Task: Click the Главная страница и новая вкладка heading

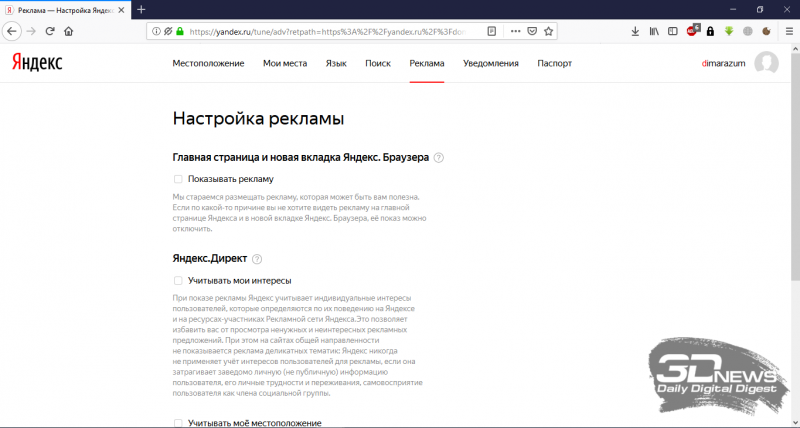Action: (301, 157)
